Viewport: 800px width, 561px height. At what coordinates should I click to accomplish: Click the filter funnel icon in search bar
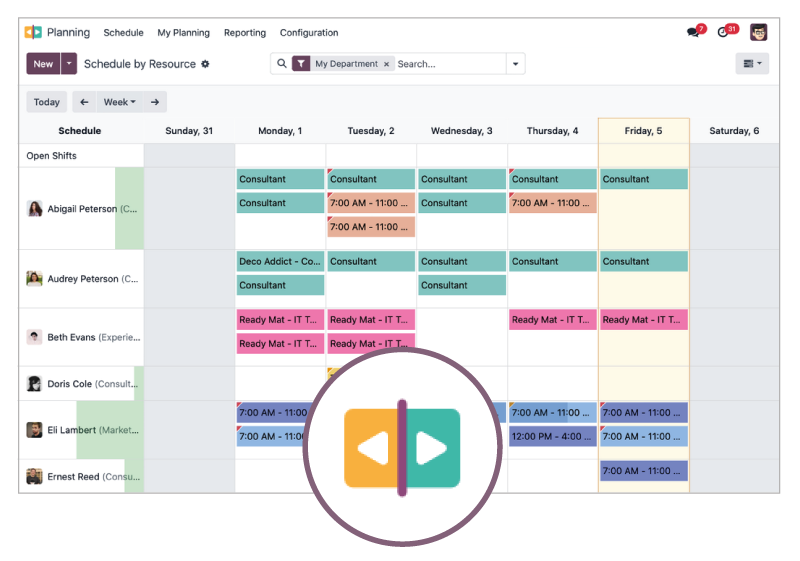301,64
